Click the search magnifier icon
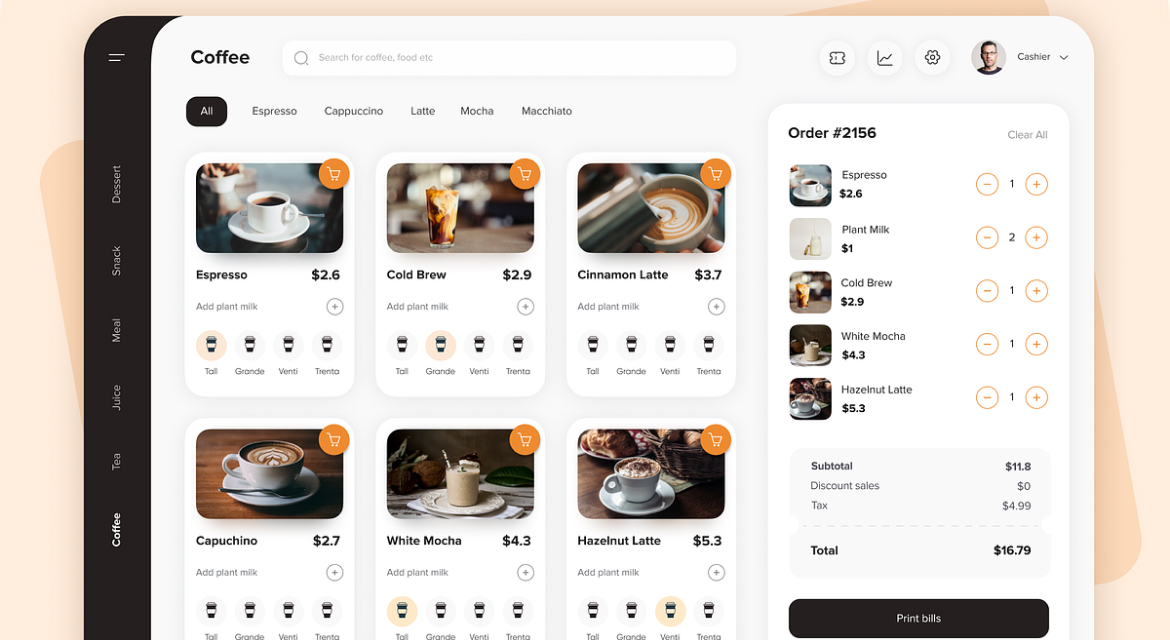1170x640 pixels. [301, 58]
